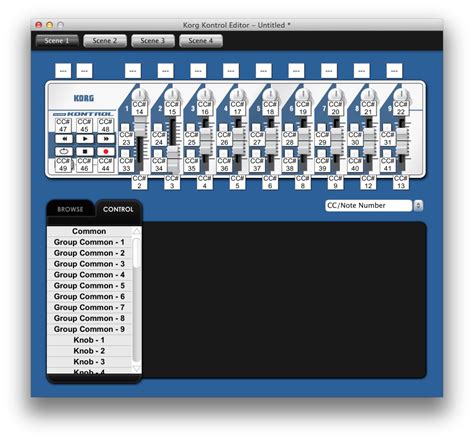Select Group Common - 5 in the list

(89, 286)
